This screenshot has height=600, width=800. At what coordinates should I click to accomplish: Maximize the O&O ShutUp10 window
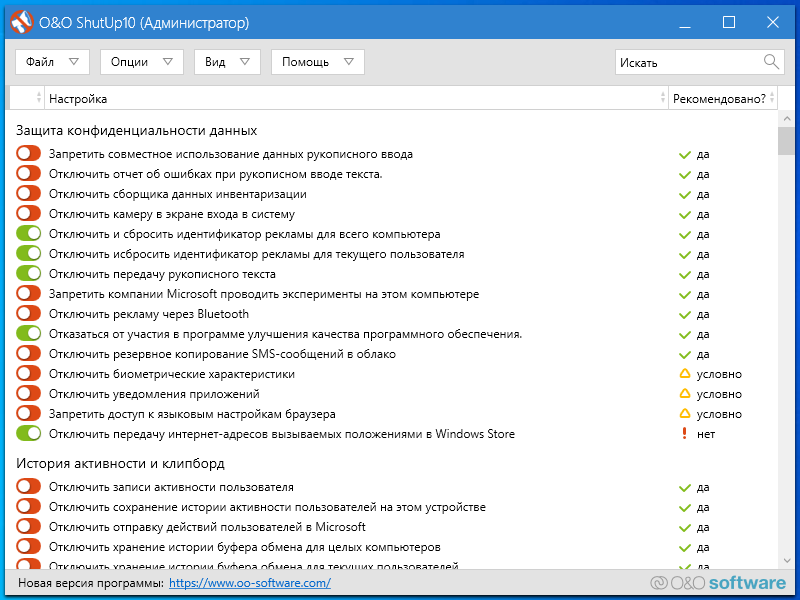[x=729, y=22]
